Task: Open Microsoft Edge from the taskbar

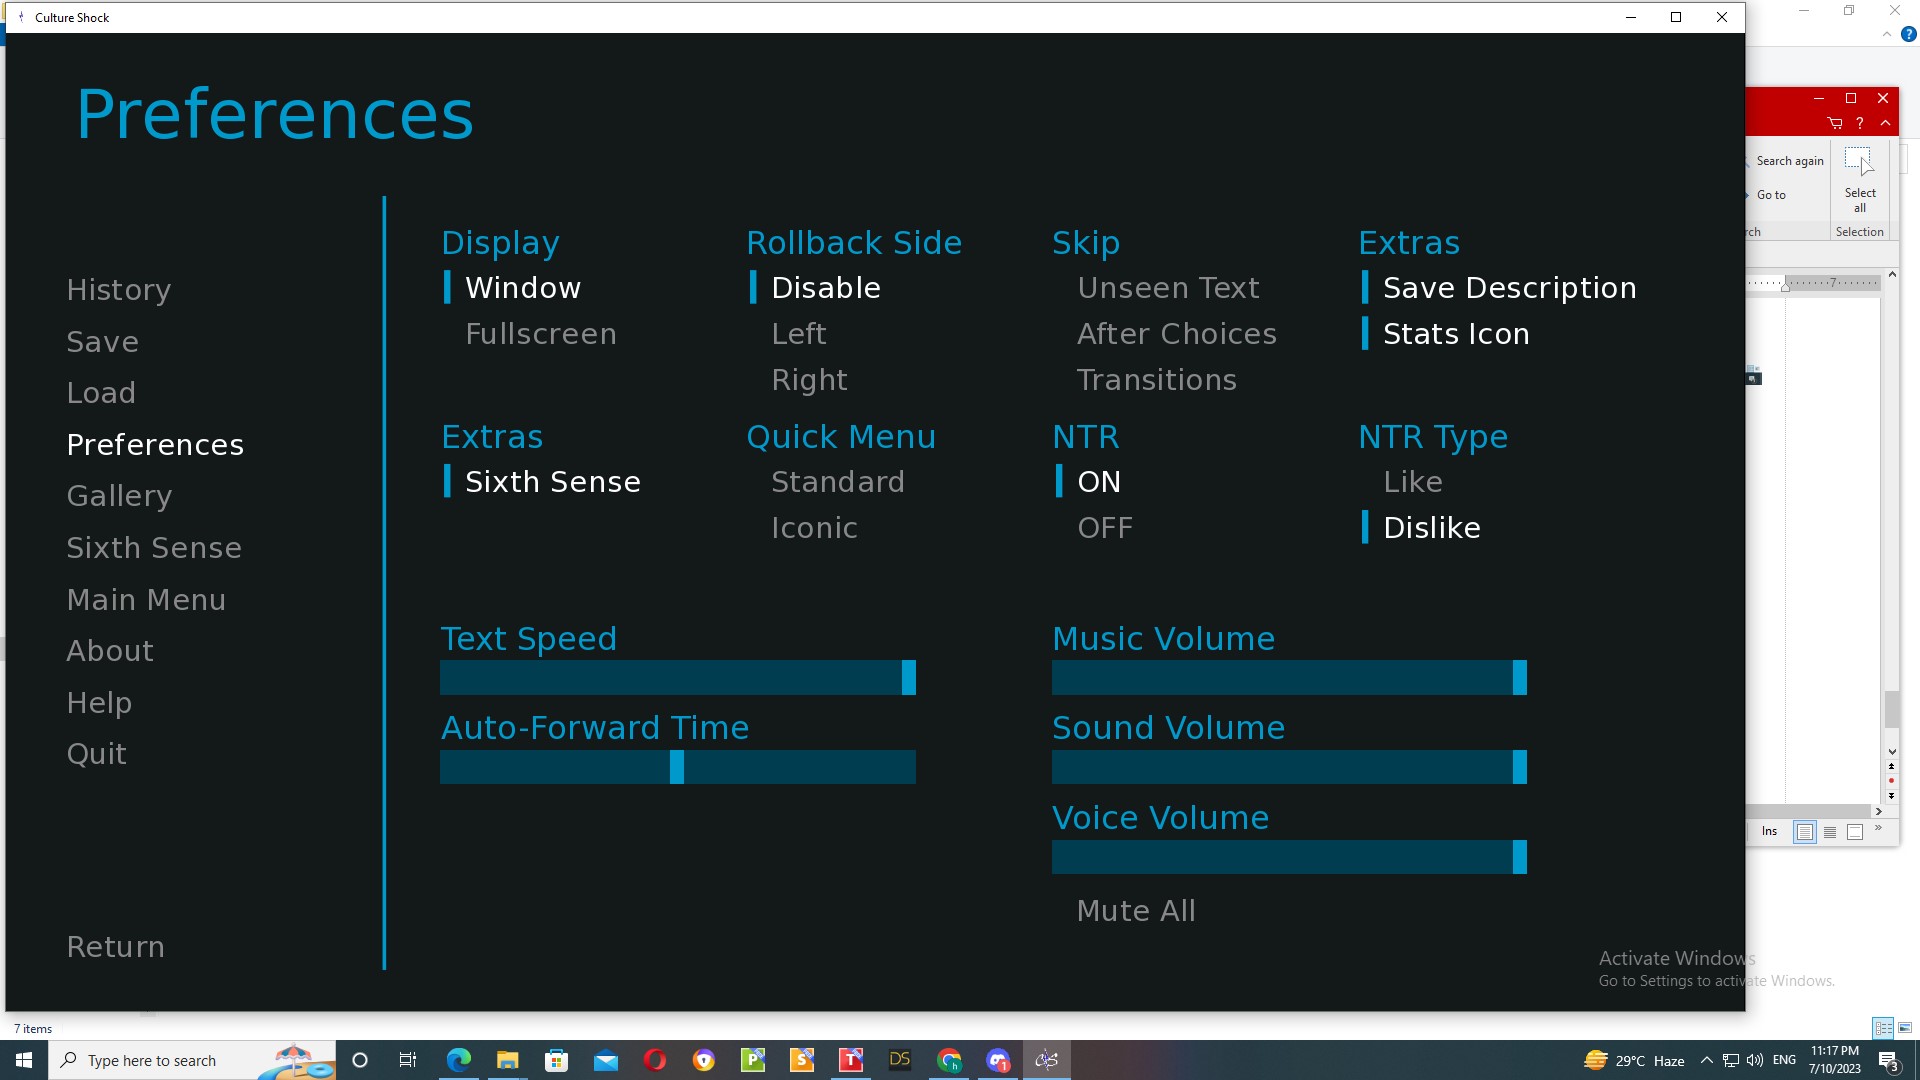Action: tap(459, 1060)
